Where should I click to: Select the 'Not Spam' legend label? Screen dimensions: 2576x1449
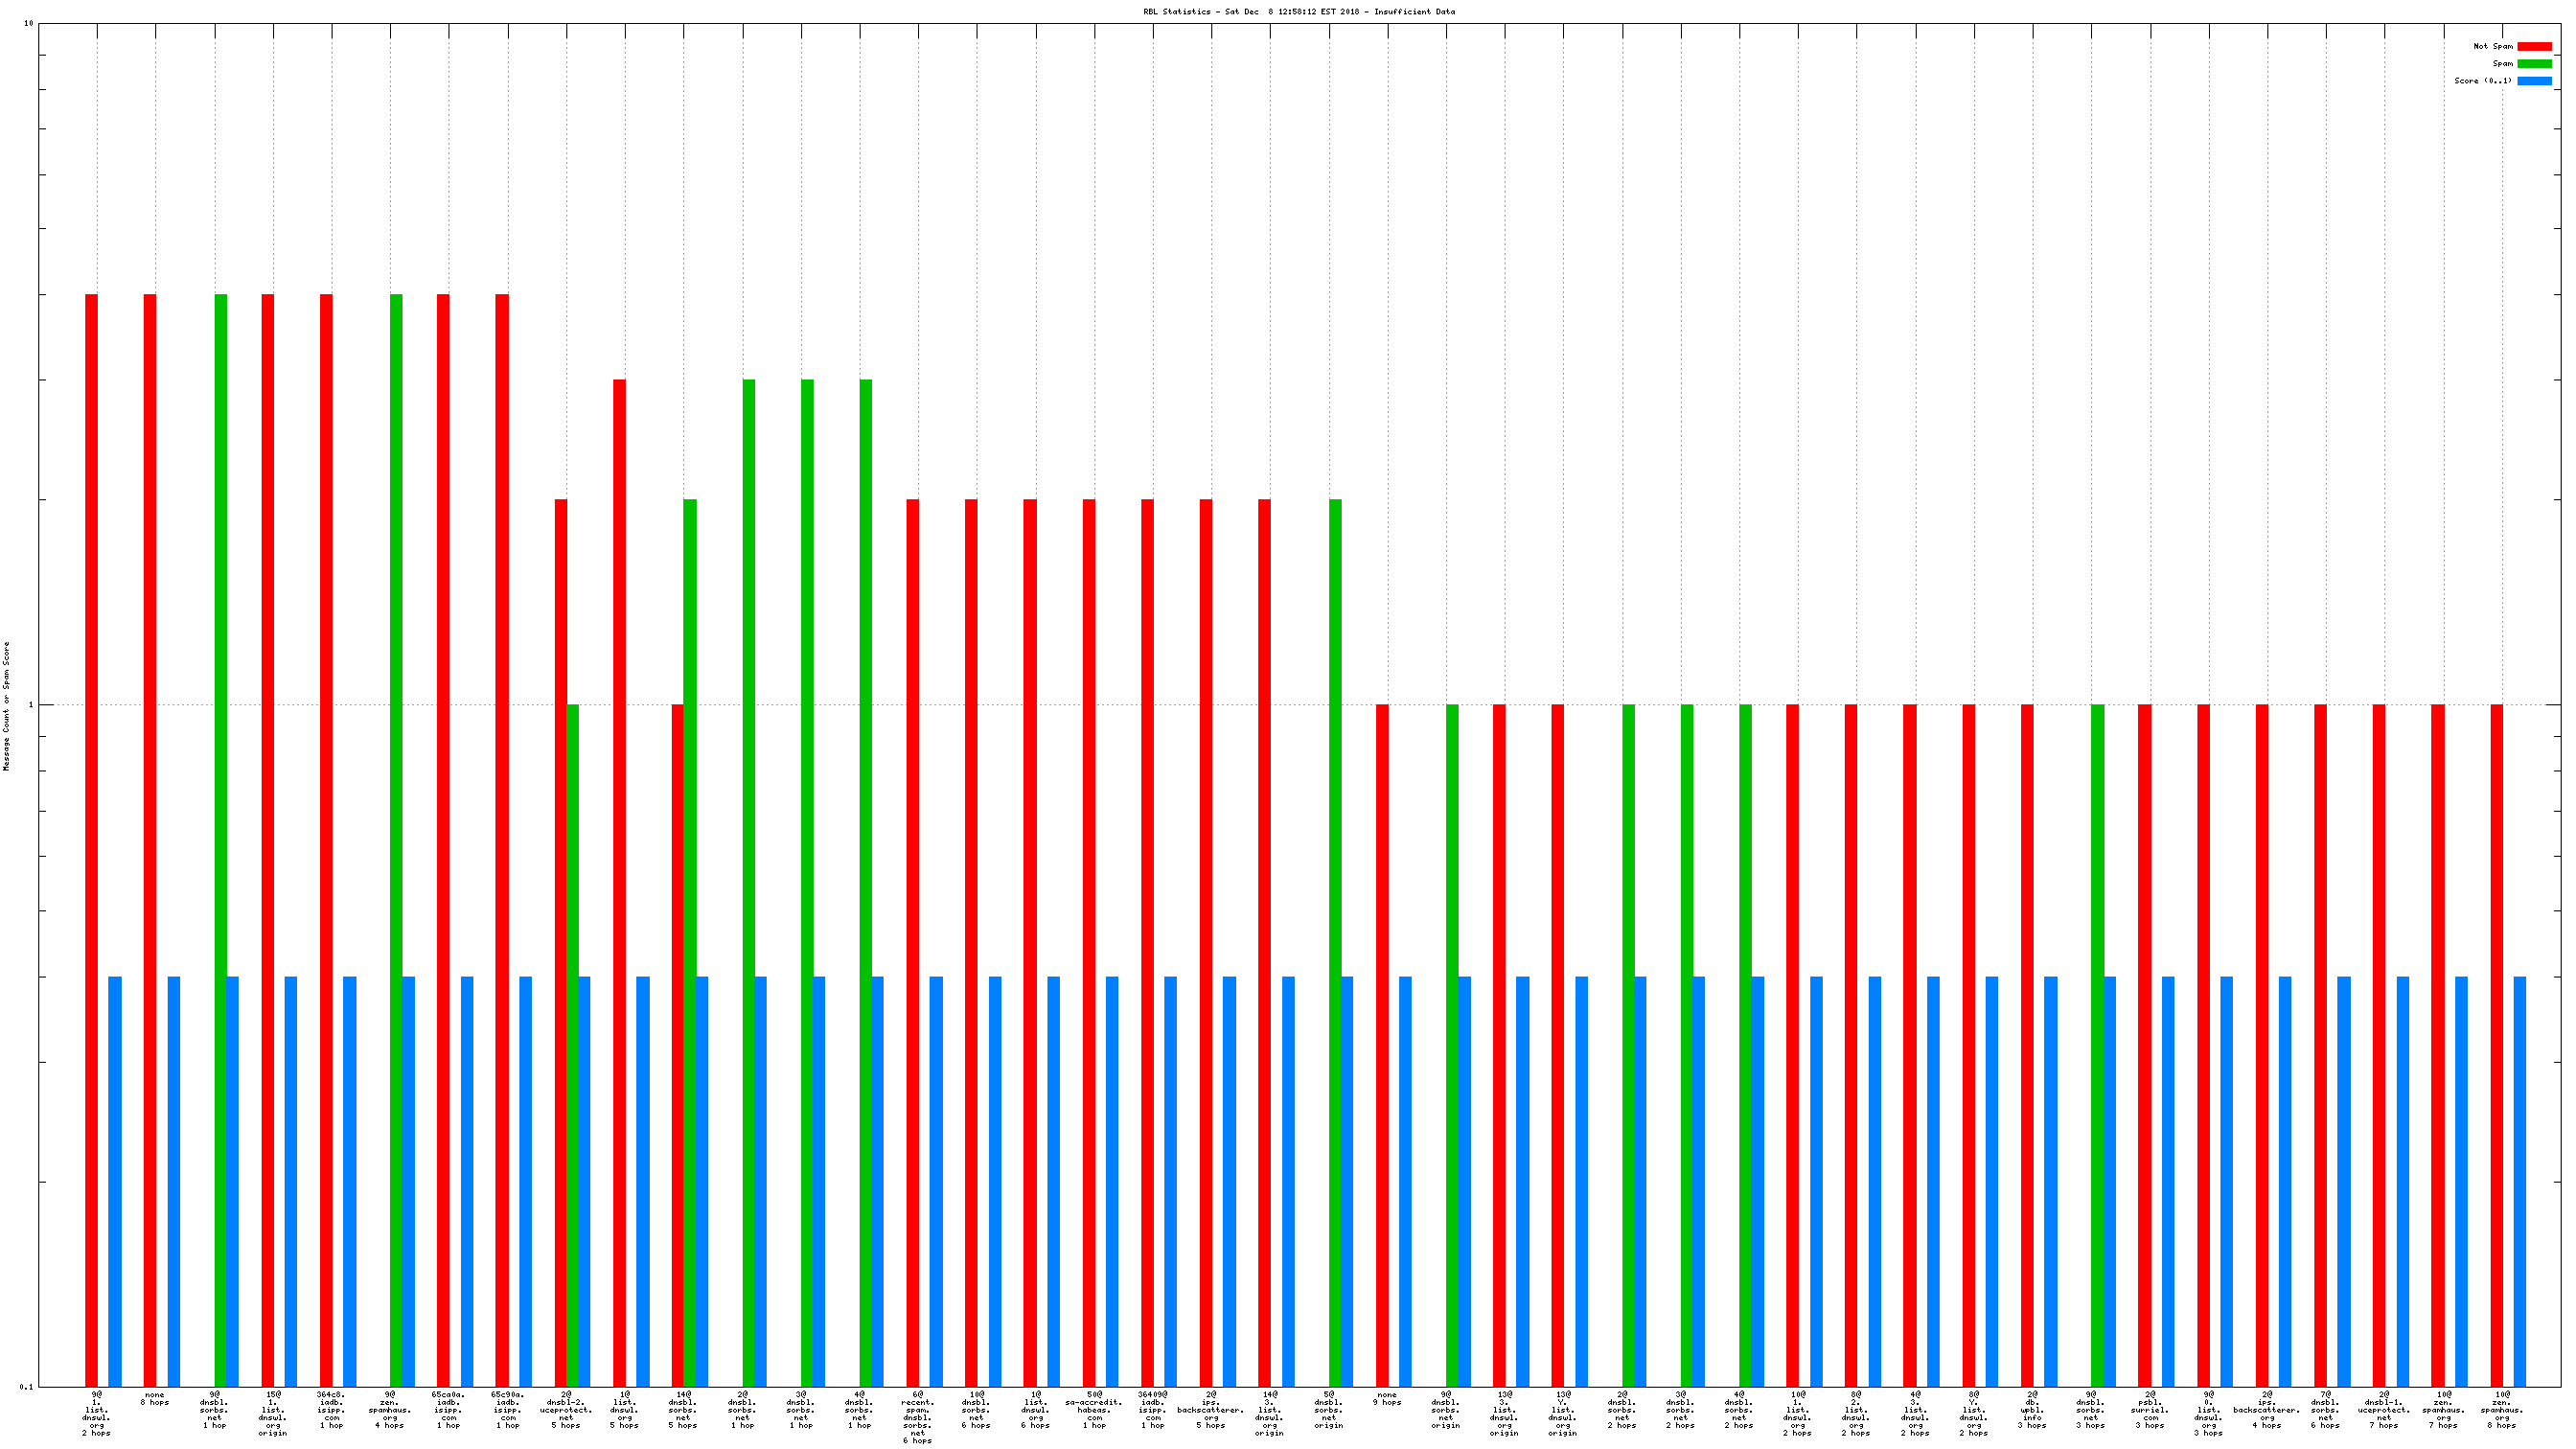point(2492,46)
